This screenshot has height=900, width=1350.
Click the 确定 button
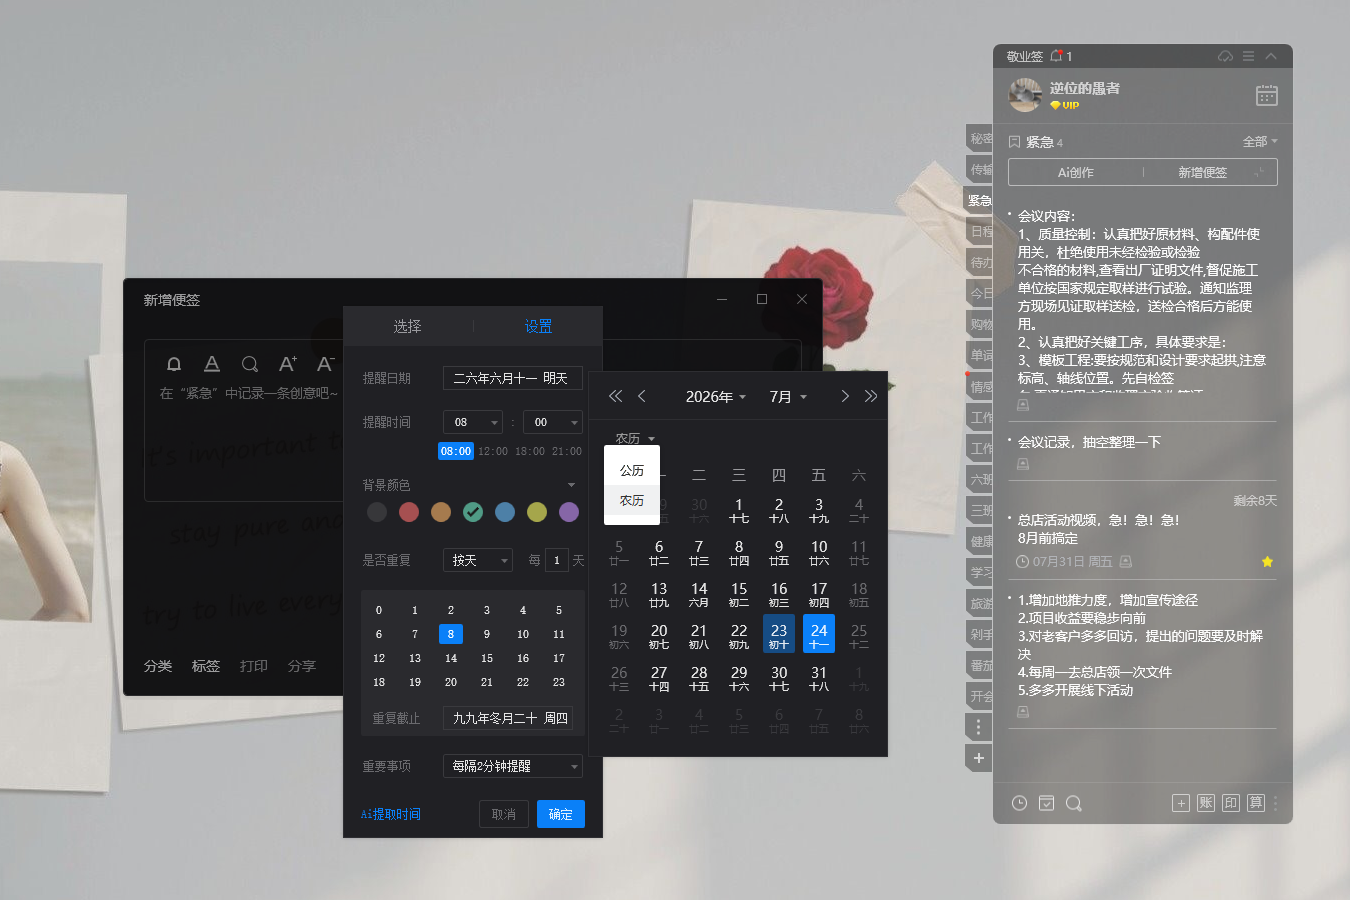pos(561,814)
